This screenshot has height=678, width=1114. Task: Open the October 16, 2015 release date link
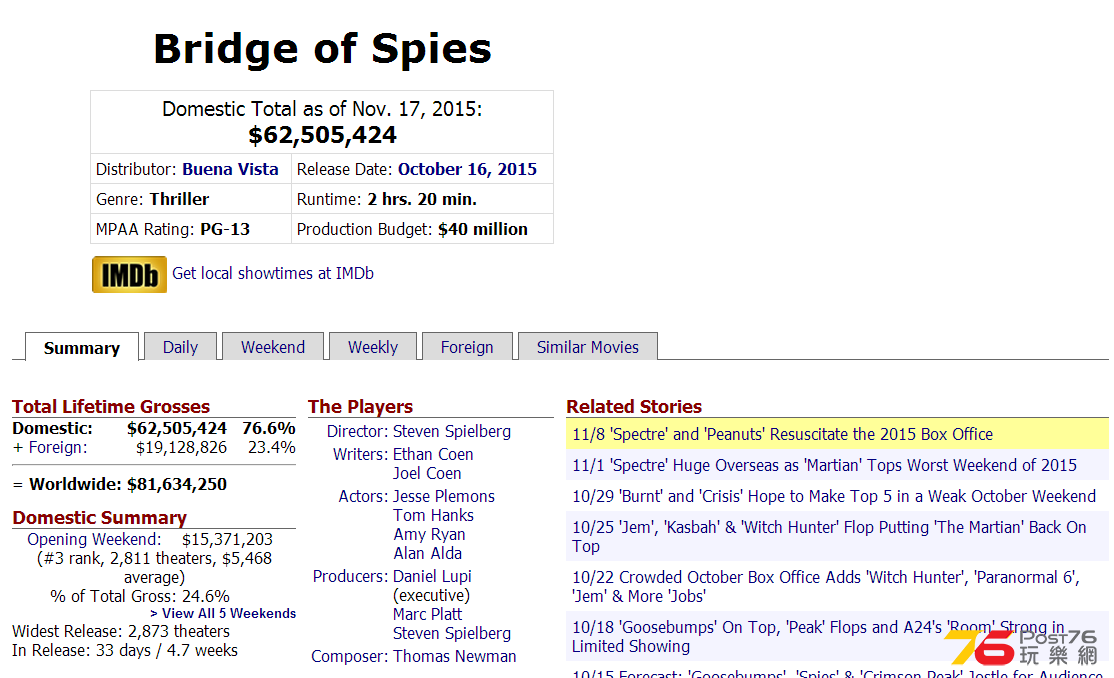[x=467, y=169]
